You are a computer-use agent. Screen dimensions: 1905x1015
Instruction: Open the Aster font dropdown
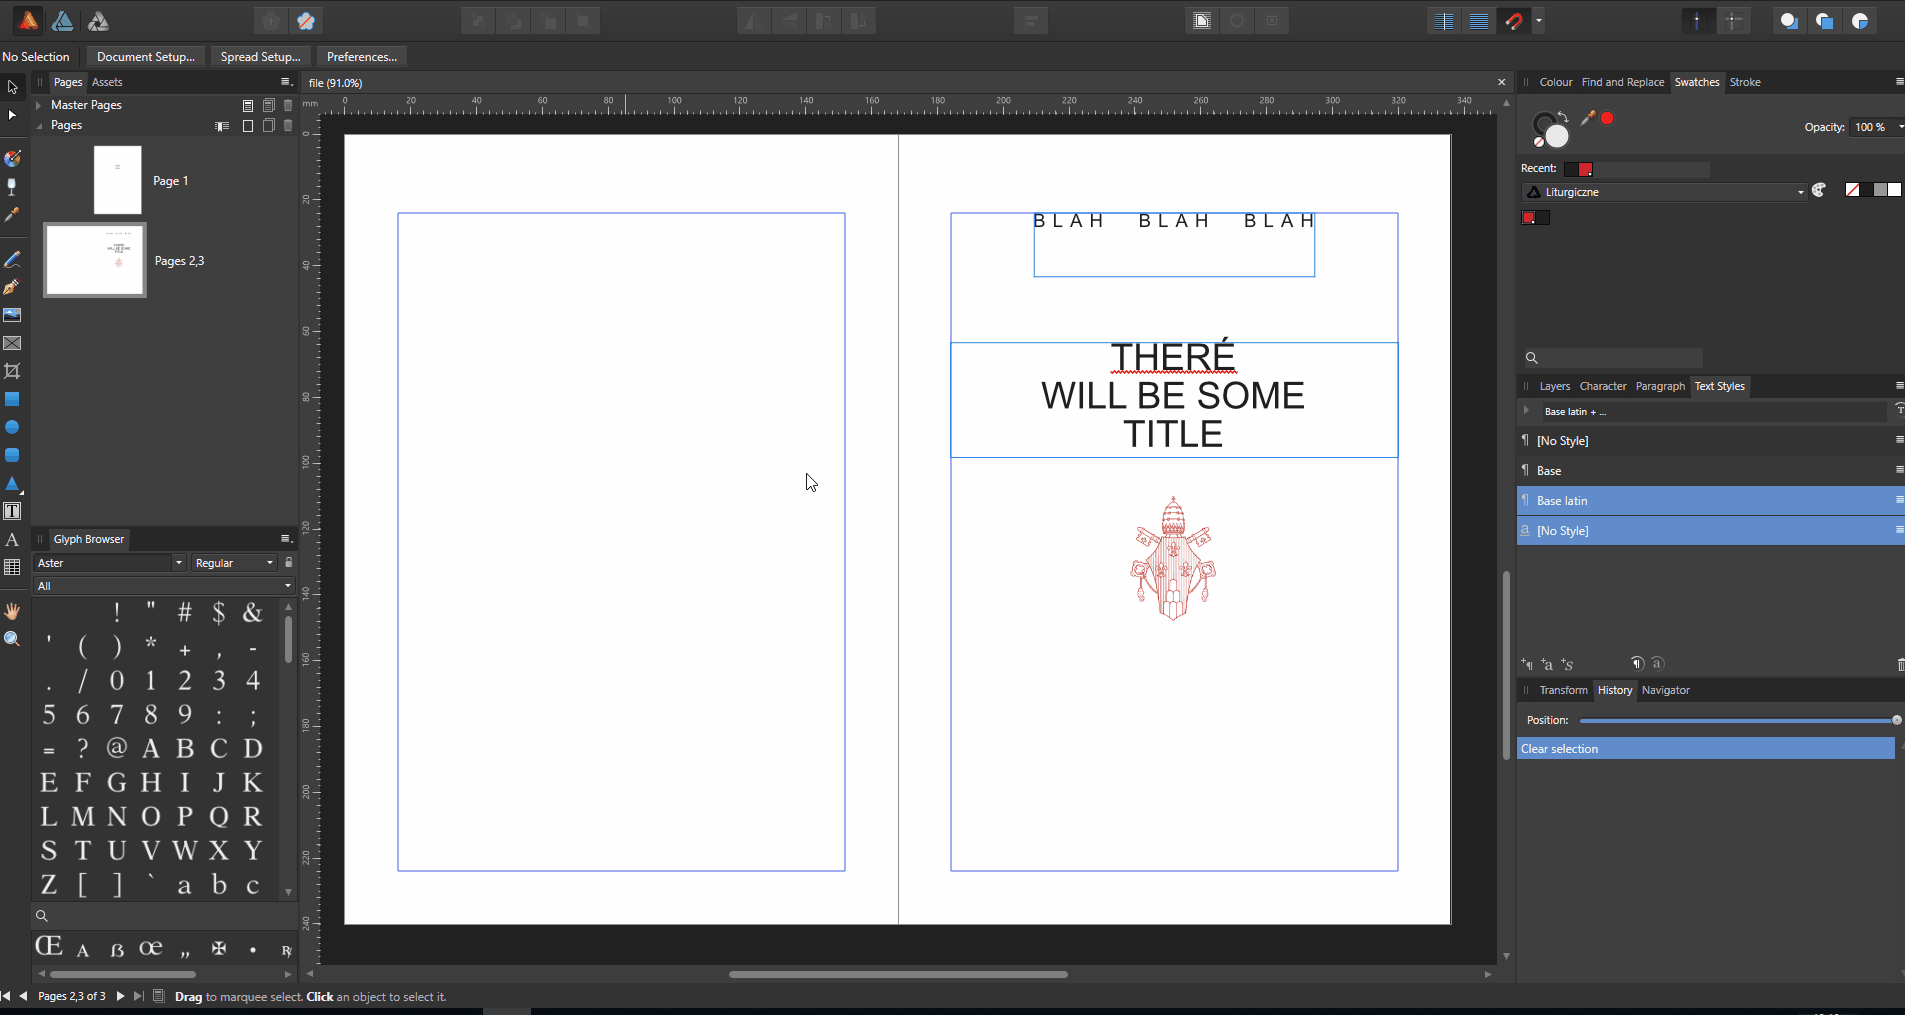[x=110, y=563]
